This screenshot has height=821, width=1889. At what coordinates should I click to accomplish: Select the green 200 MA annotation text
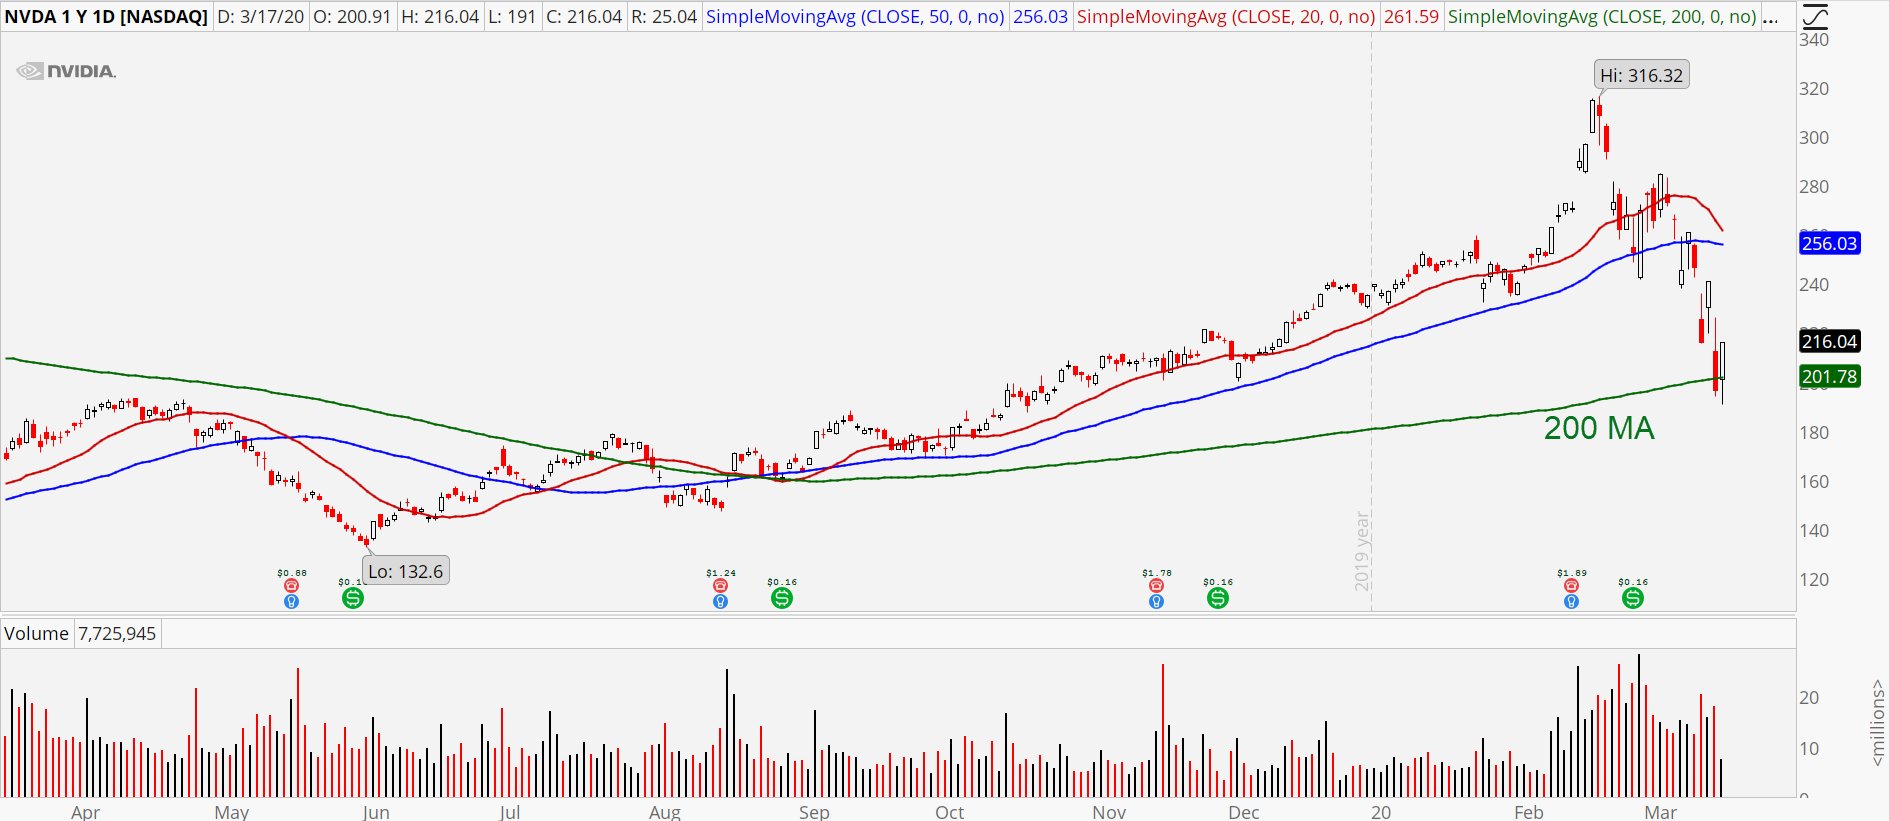click(x=1599, y=428)
